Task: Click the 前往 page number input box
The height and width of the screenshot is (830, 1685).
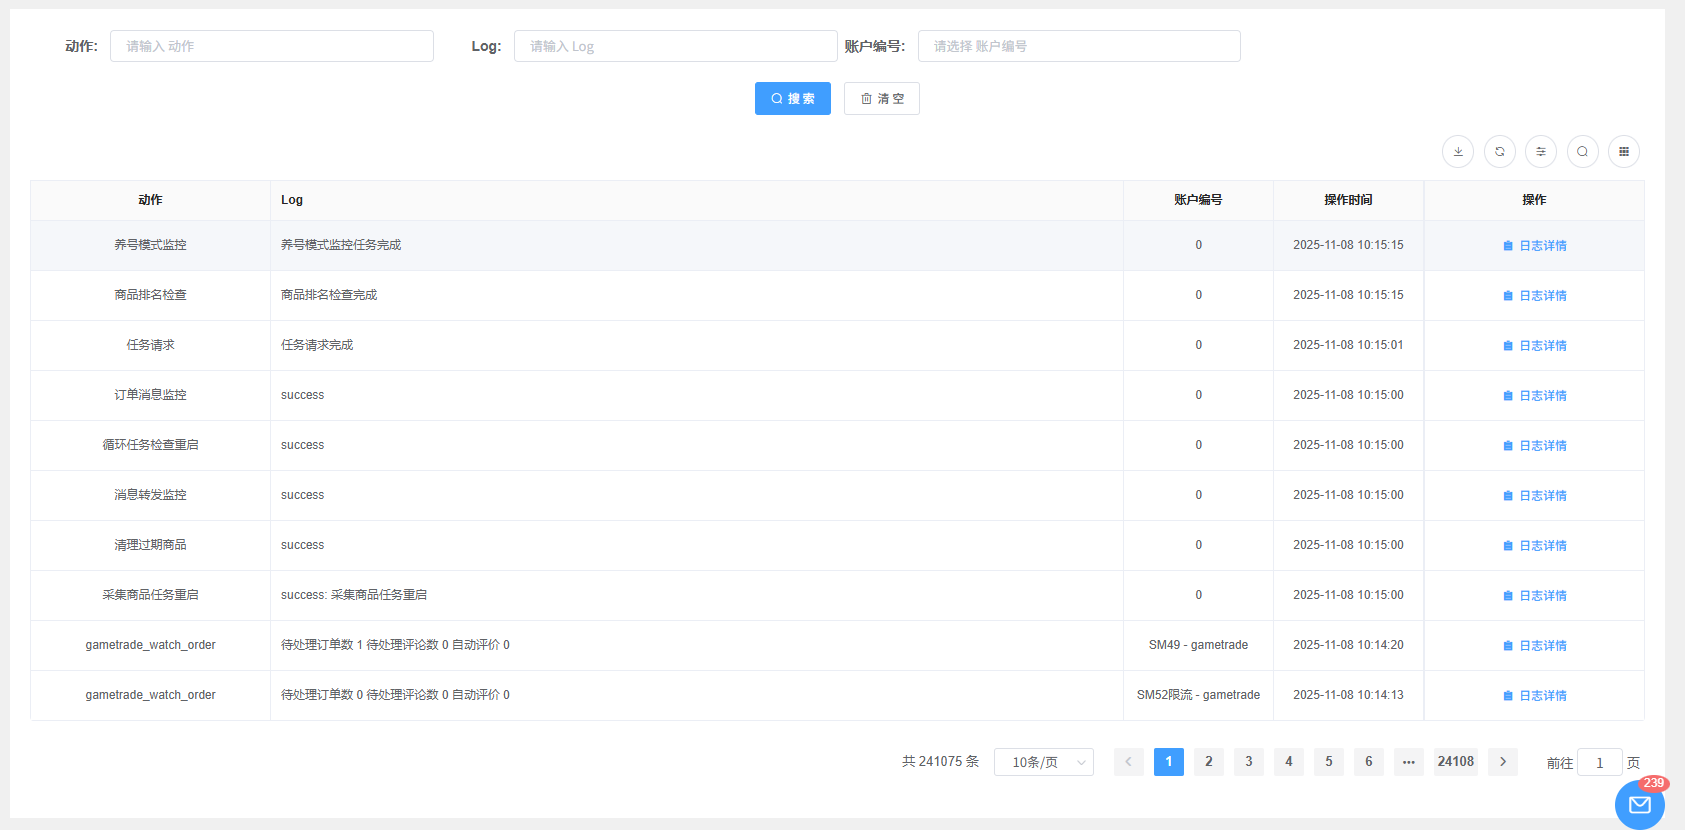Action: (1599, 763)
